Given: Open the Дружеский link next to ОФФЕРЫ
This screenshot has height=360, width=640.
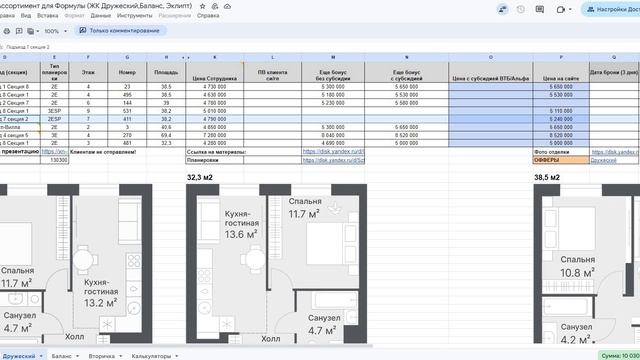Looking at the screenshot, I should (604, 160).
